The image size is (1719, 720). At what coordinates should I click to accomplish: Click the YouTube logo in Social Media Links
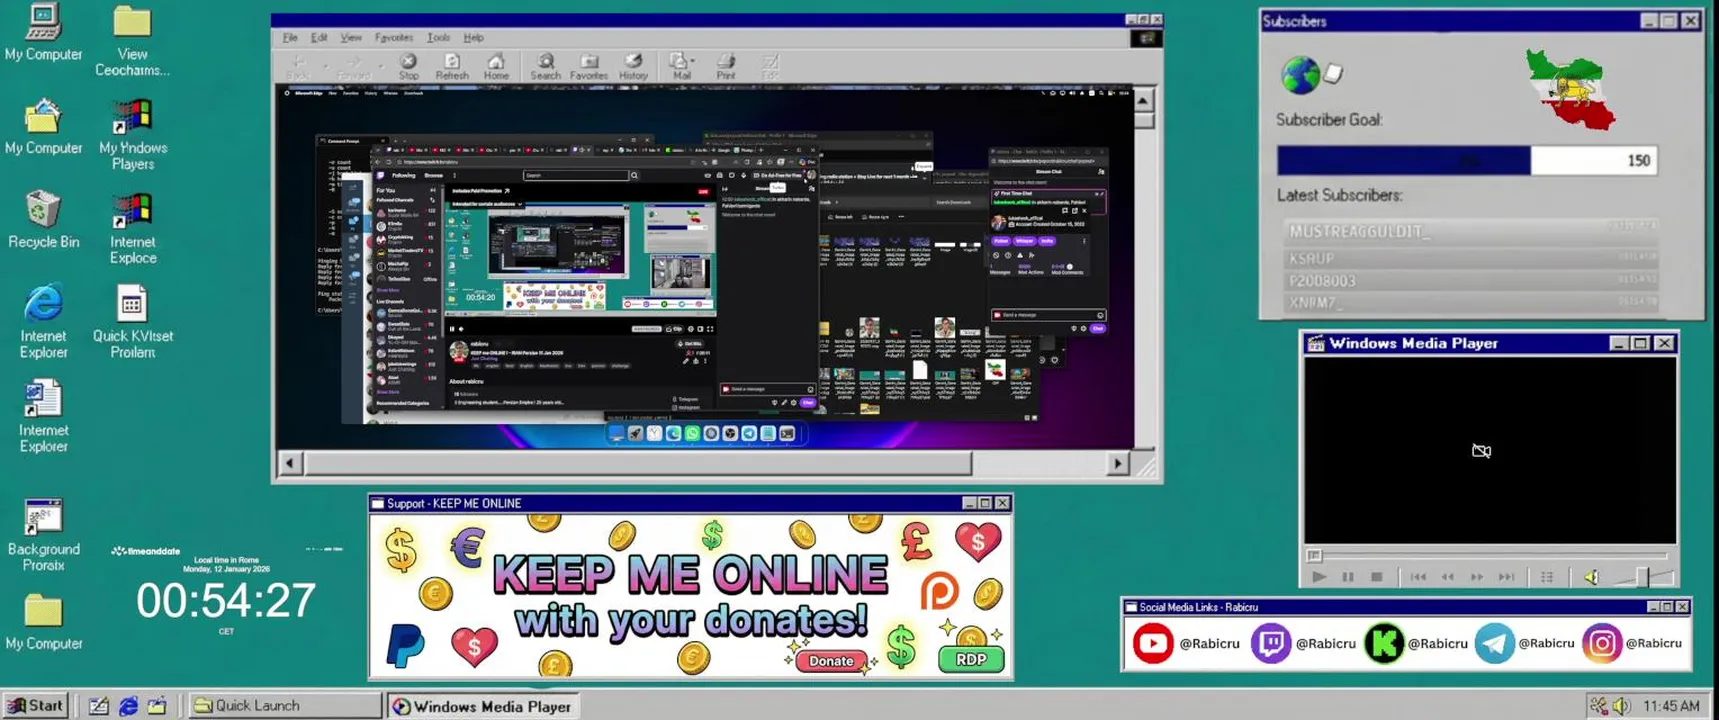pos(1152,643)
